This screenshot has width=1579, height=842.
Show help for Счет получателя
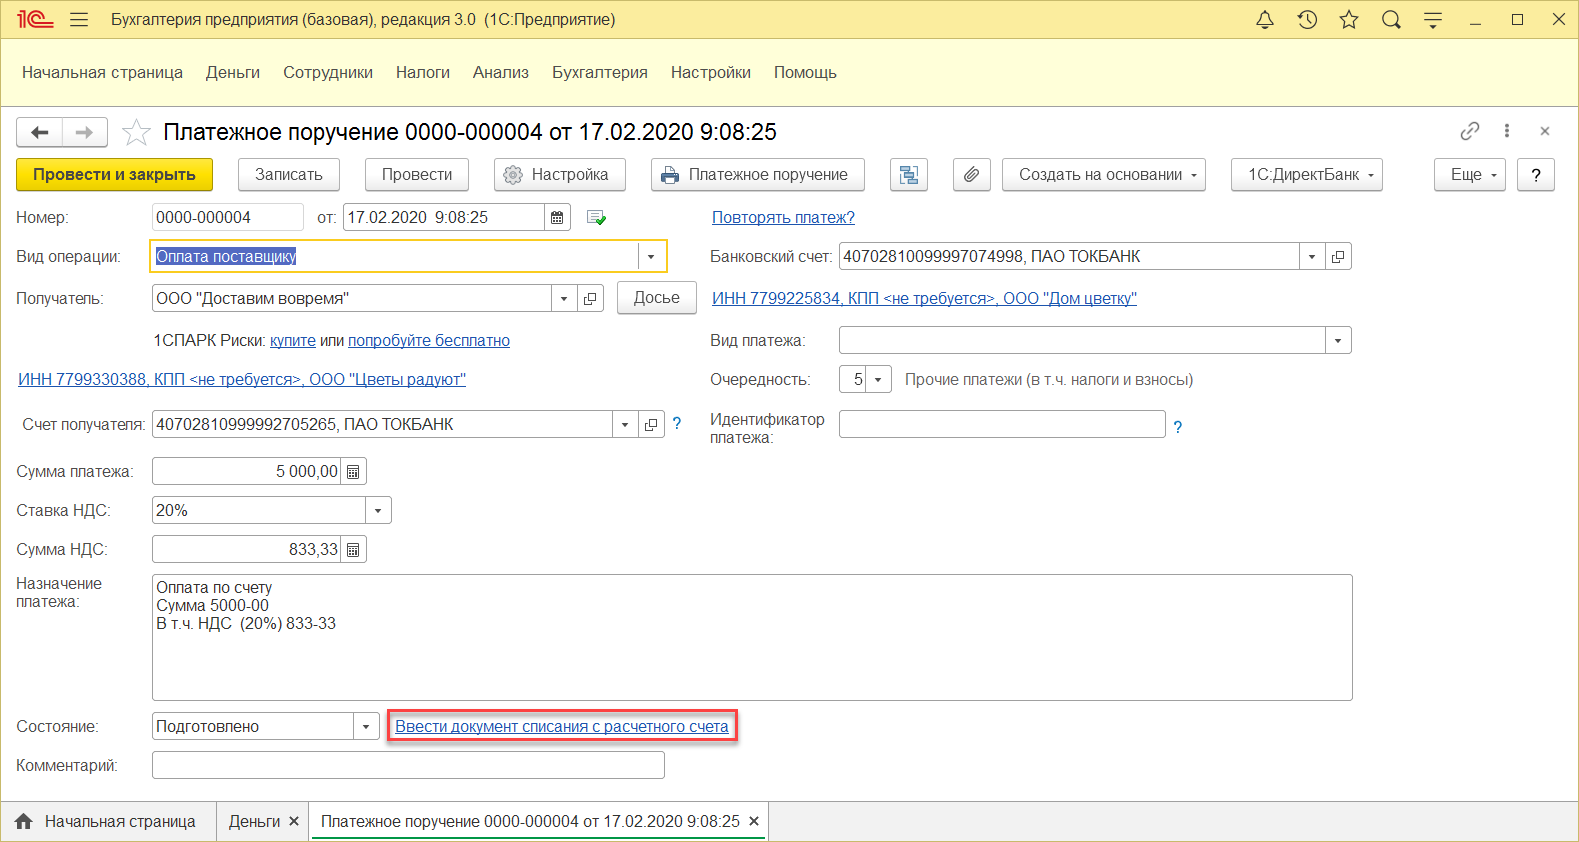click(x=677, y=424)
